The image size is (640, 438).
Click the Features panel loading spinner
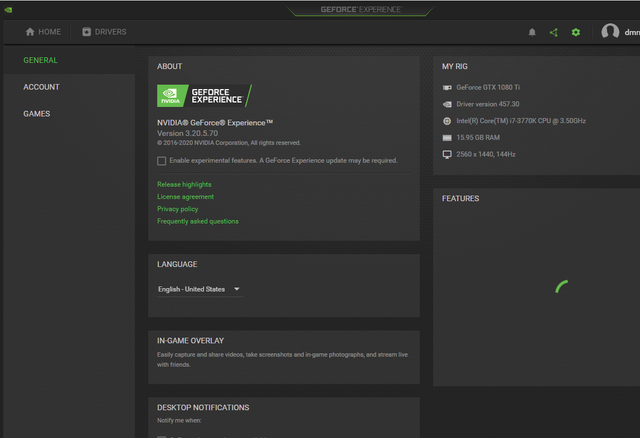[x=562, y=287]
